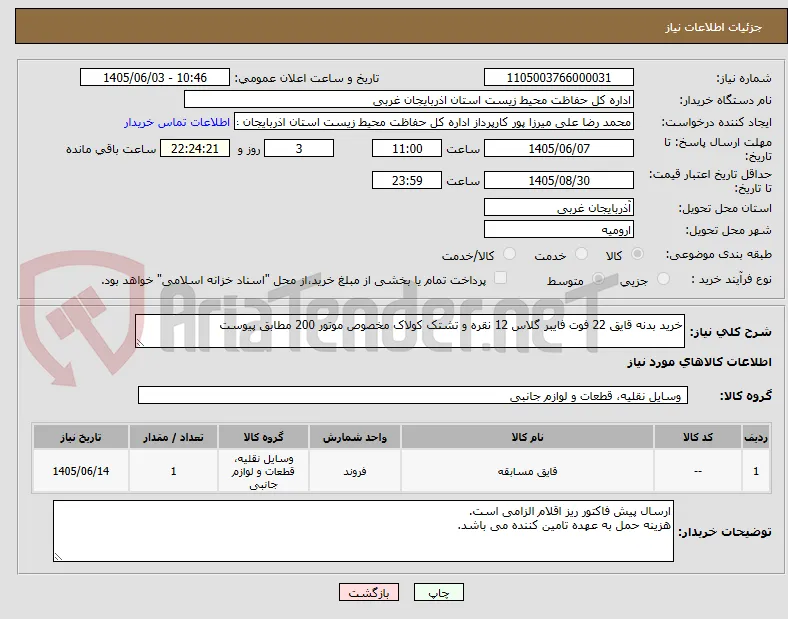The width and height of the screenshot is (788, 619).
Task: Click the delivery province field آذربایجان غربی
Action: [x=559, y=208]
